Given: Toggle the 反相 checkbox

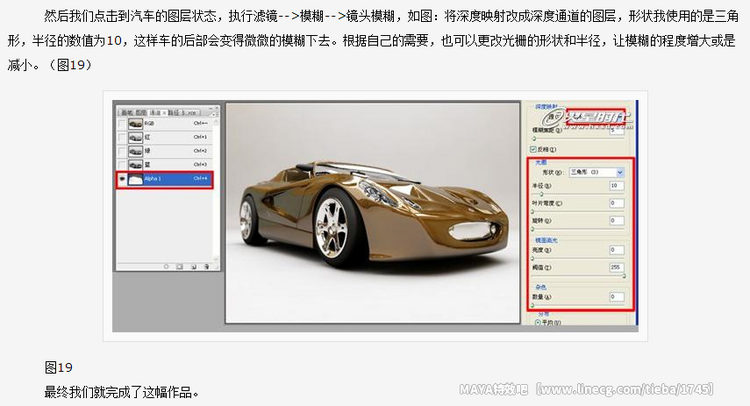Looking at the screenshot, I should coord(533,150).
